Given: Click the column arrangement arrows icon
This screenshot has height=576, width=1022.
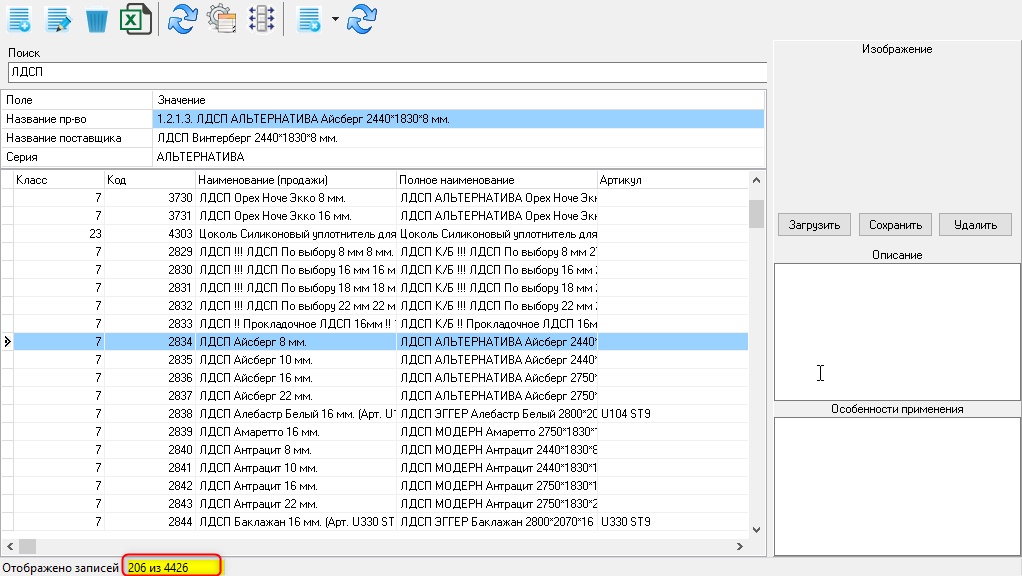Looking at the screenshot, I should tap(260, 19).
